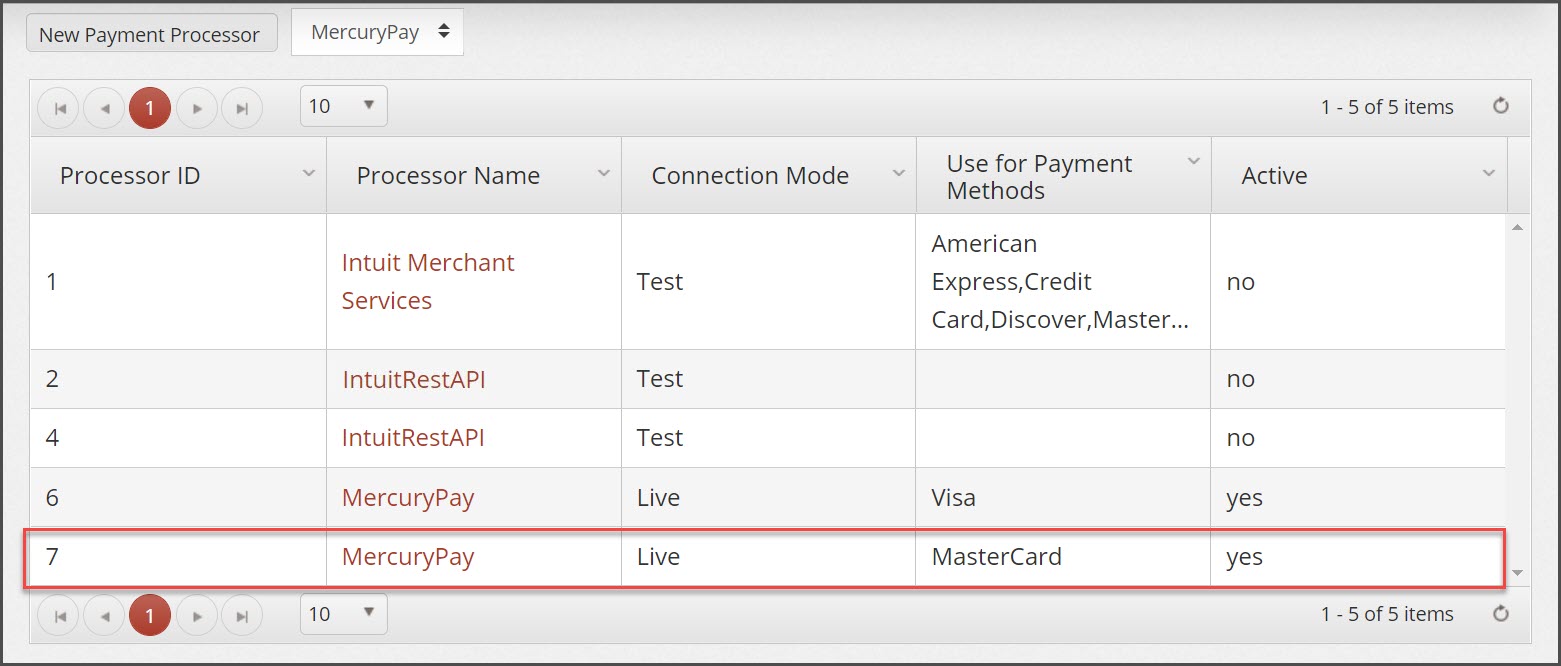Click scroll up arrow of grid scrollbar
Screen dimensions: 1561x666
coord(1517,228)
